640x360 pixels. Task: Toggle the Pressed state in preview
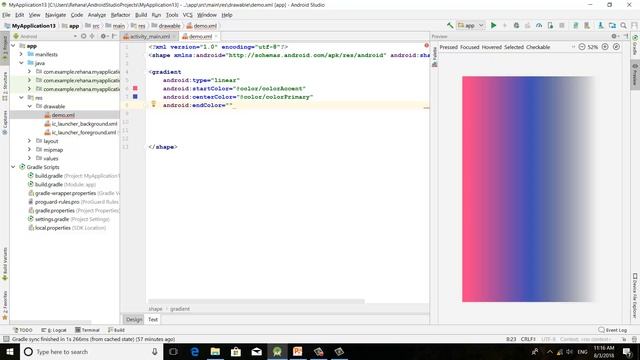449,47
